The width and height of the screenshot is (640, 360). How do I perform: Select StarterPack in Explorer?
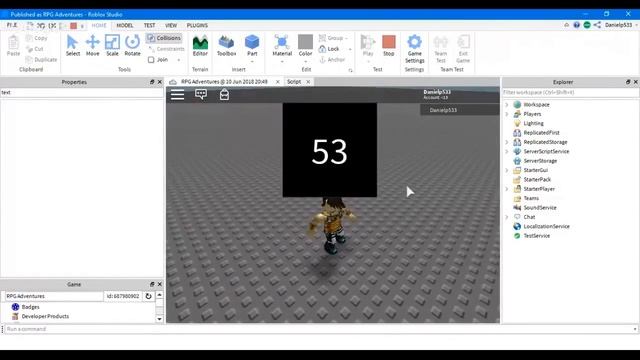537,180
